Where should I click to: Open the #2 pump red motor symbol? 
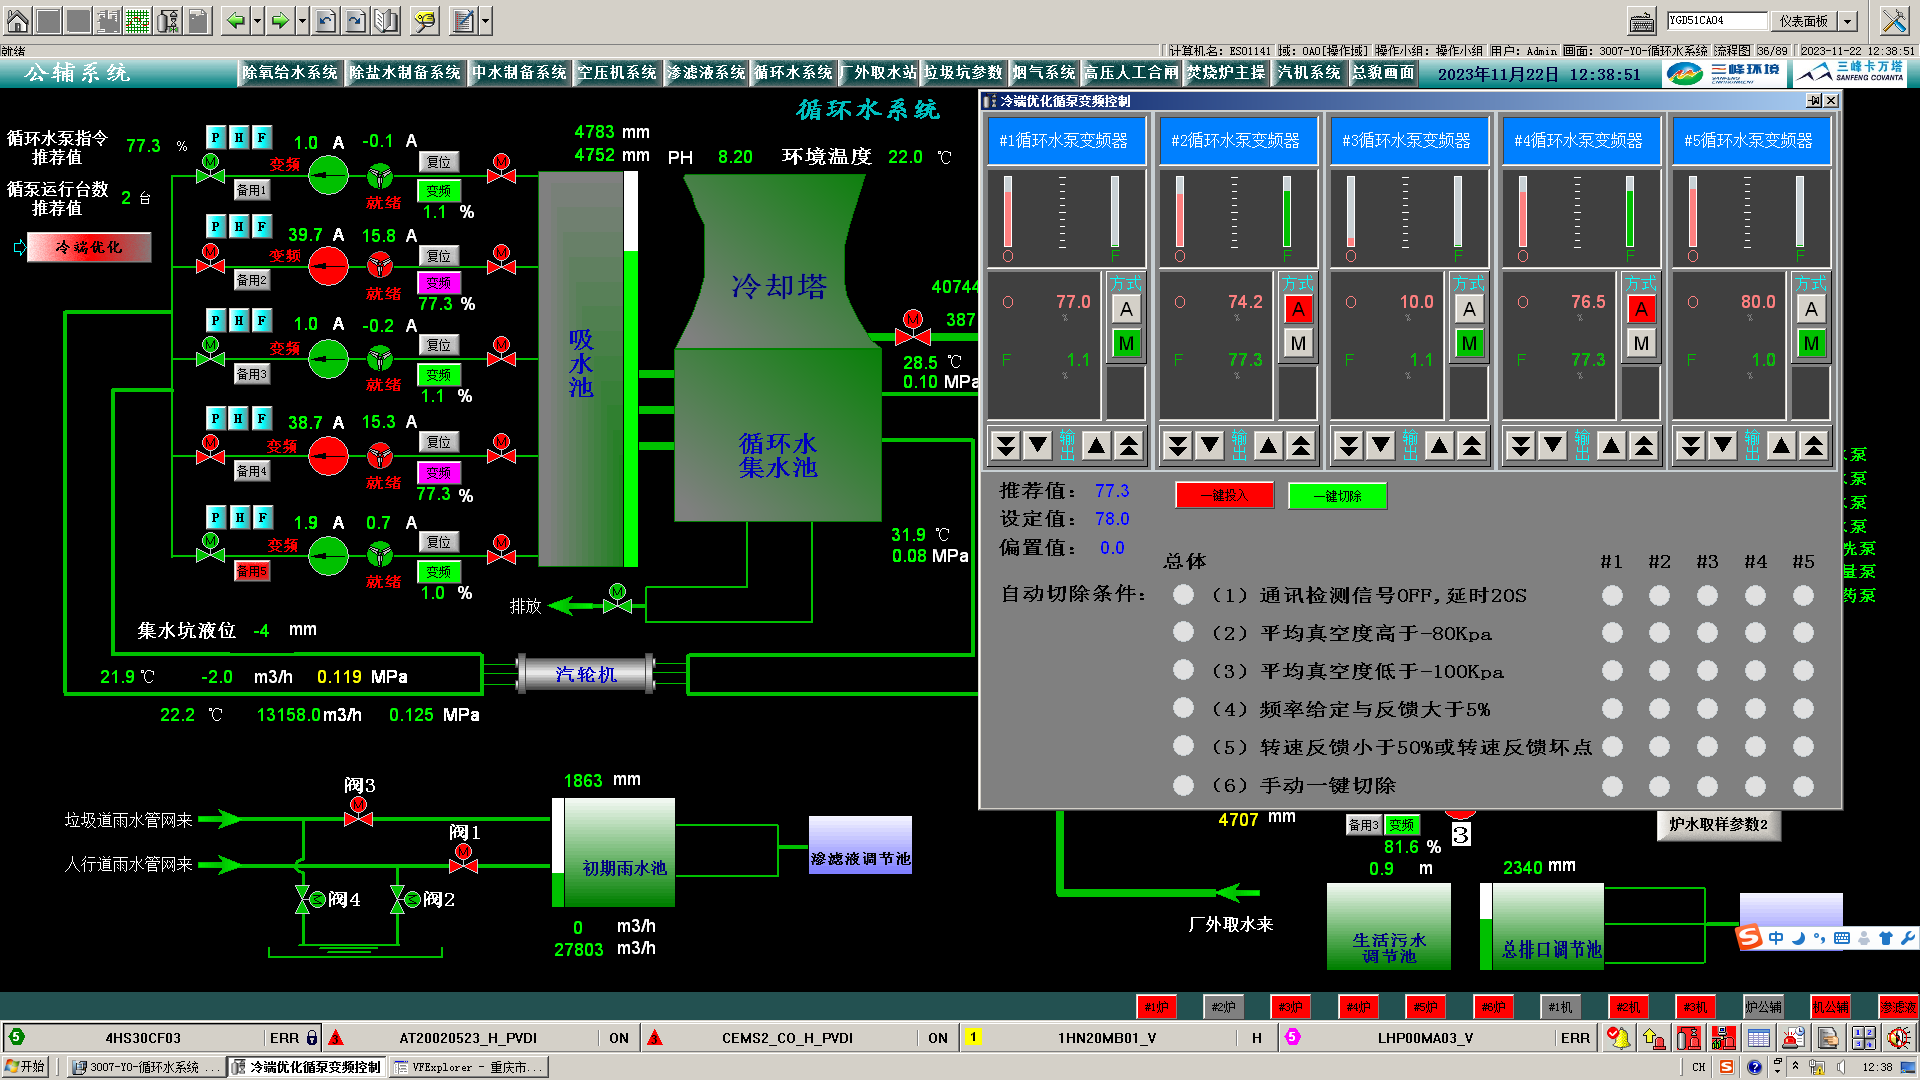pos(328,266)
